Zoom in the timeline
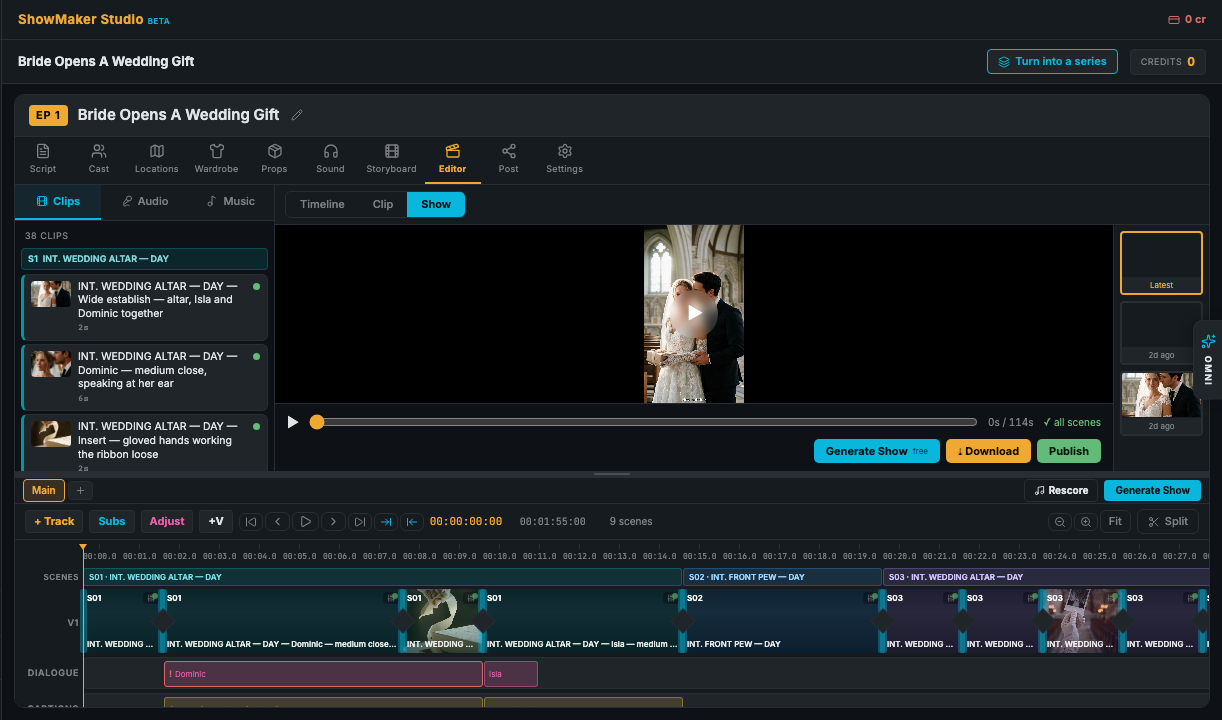The height and width of the screenshot is (720, 1222). (x=1085, y=521)
